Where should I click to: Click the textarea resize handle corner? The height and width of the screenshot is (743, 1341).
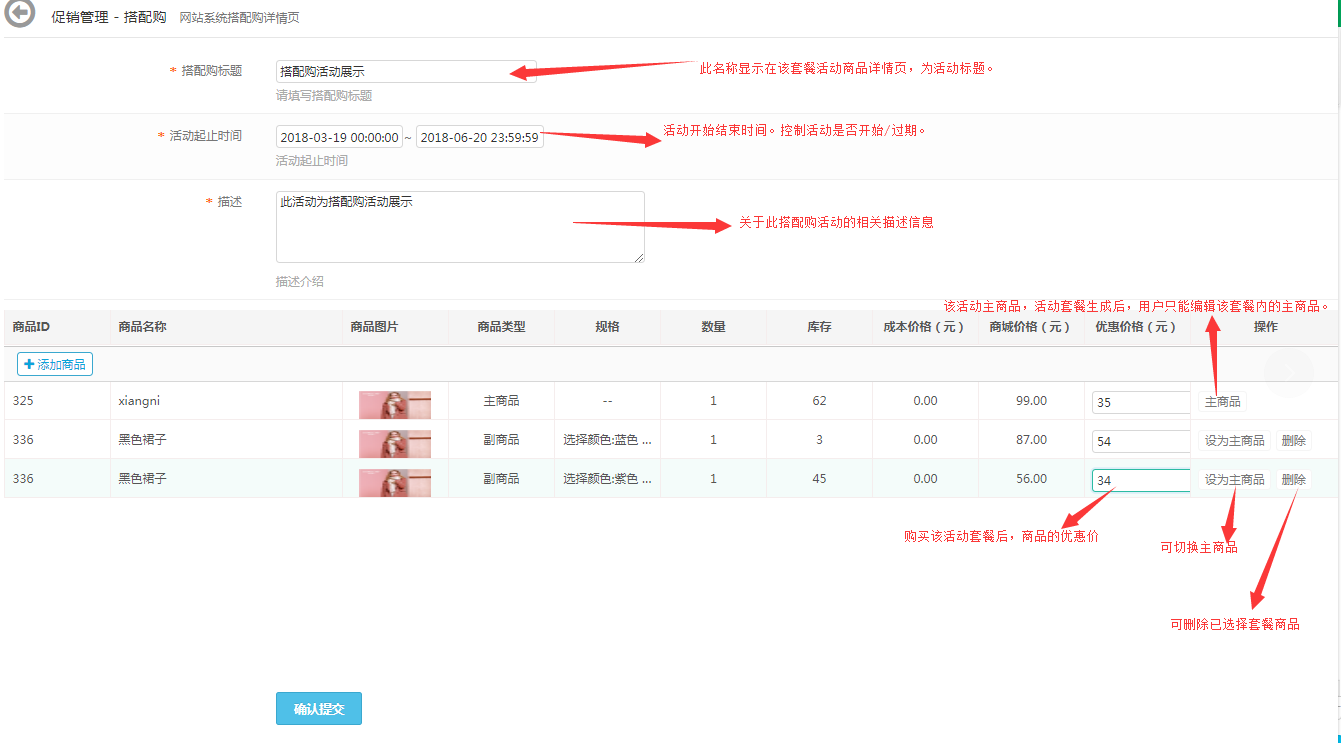(639, 257)
